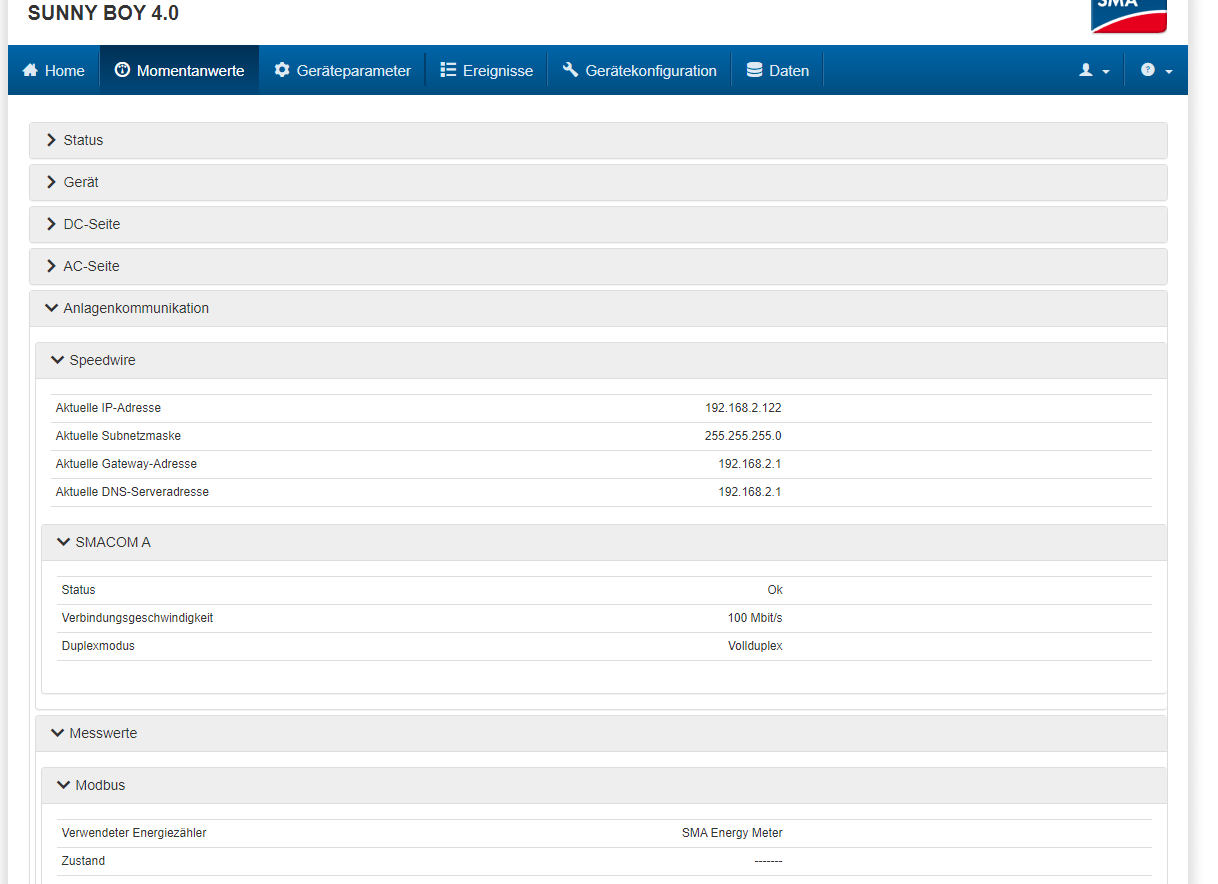Click the value 100 Mbit/s
The width and height of the screenshot is (1218, 884).
pos(755,618)
